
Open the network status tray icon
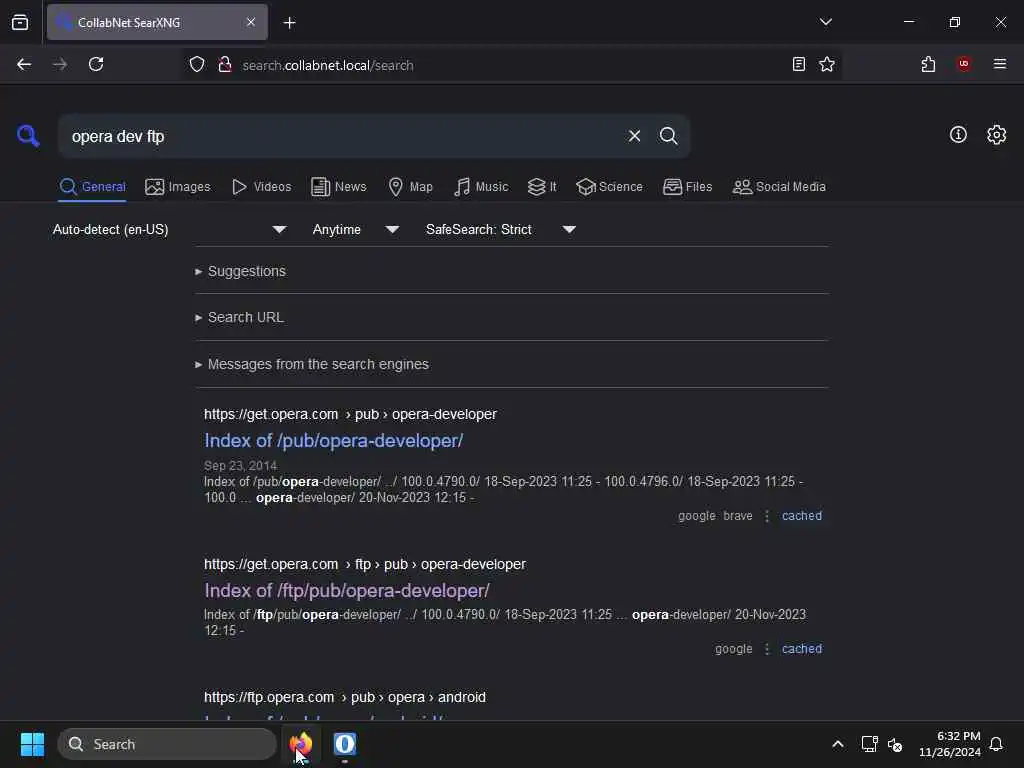869,744
